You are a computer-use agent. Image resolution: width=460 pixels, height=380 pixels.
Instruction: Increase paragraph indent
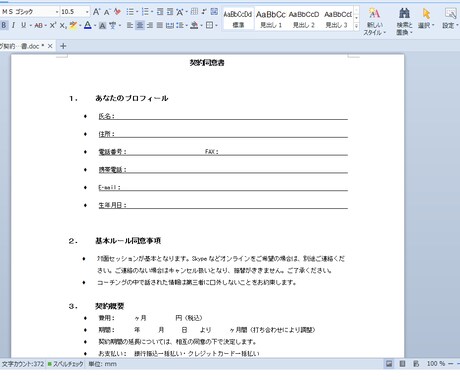click(x=170, y=12)
